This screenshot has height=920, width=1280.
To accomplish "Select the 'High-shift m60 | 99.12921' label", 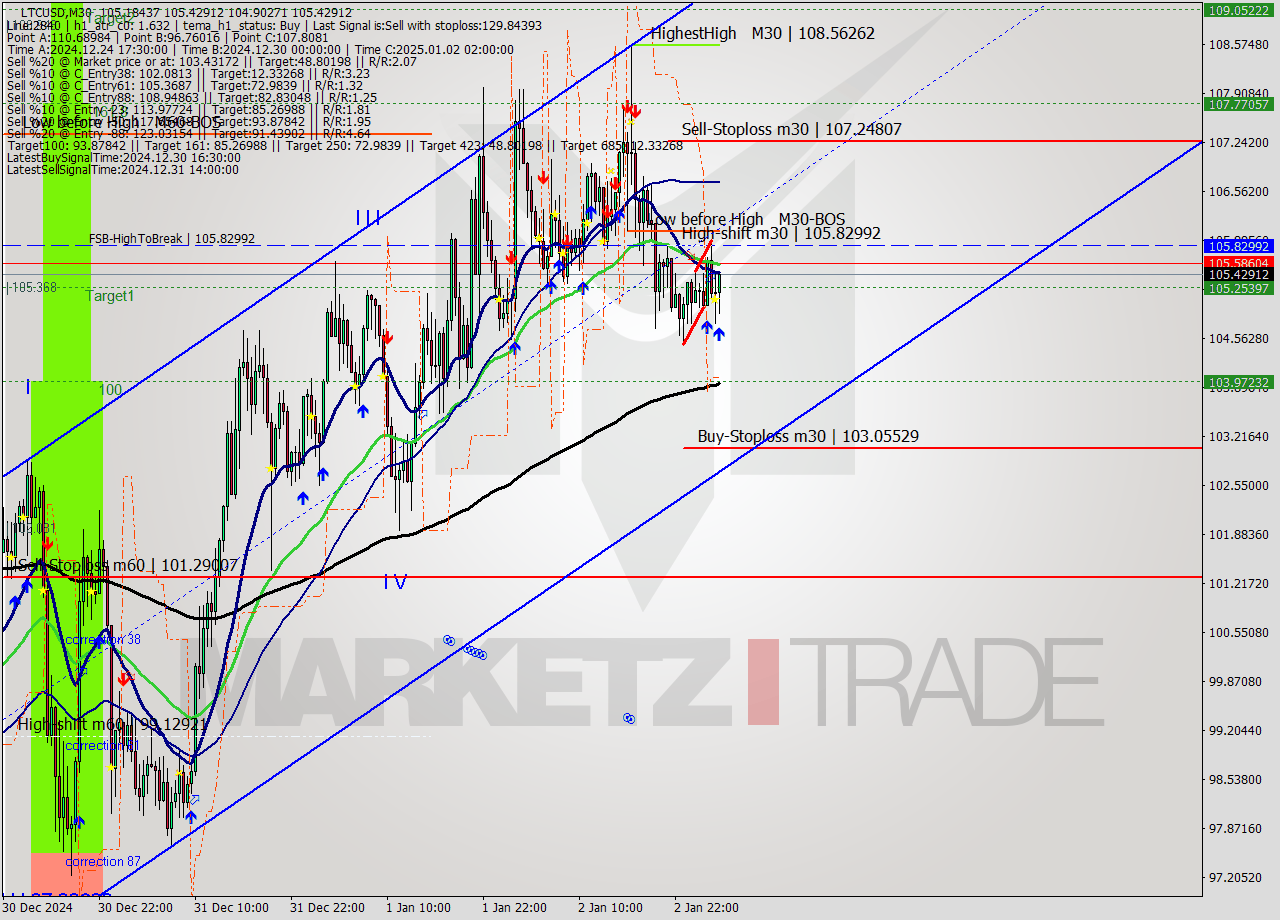I will pyautogui.click(x=112, y=724).
